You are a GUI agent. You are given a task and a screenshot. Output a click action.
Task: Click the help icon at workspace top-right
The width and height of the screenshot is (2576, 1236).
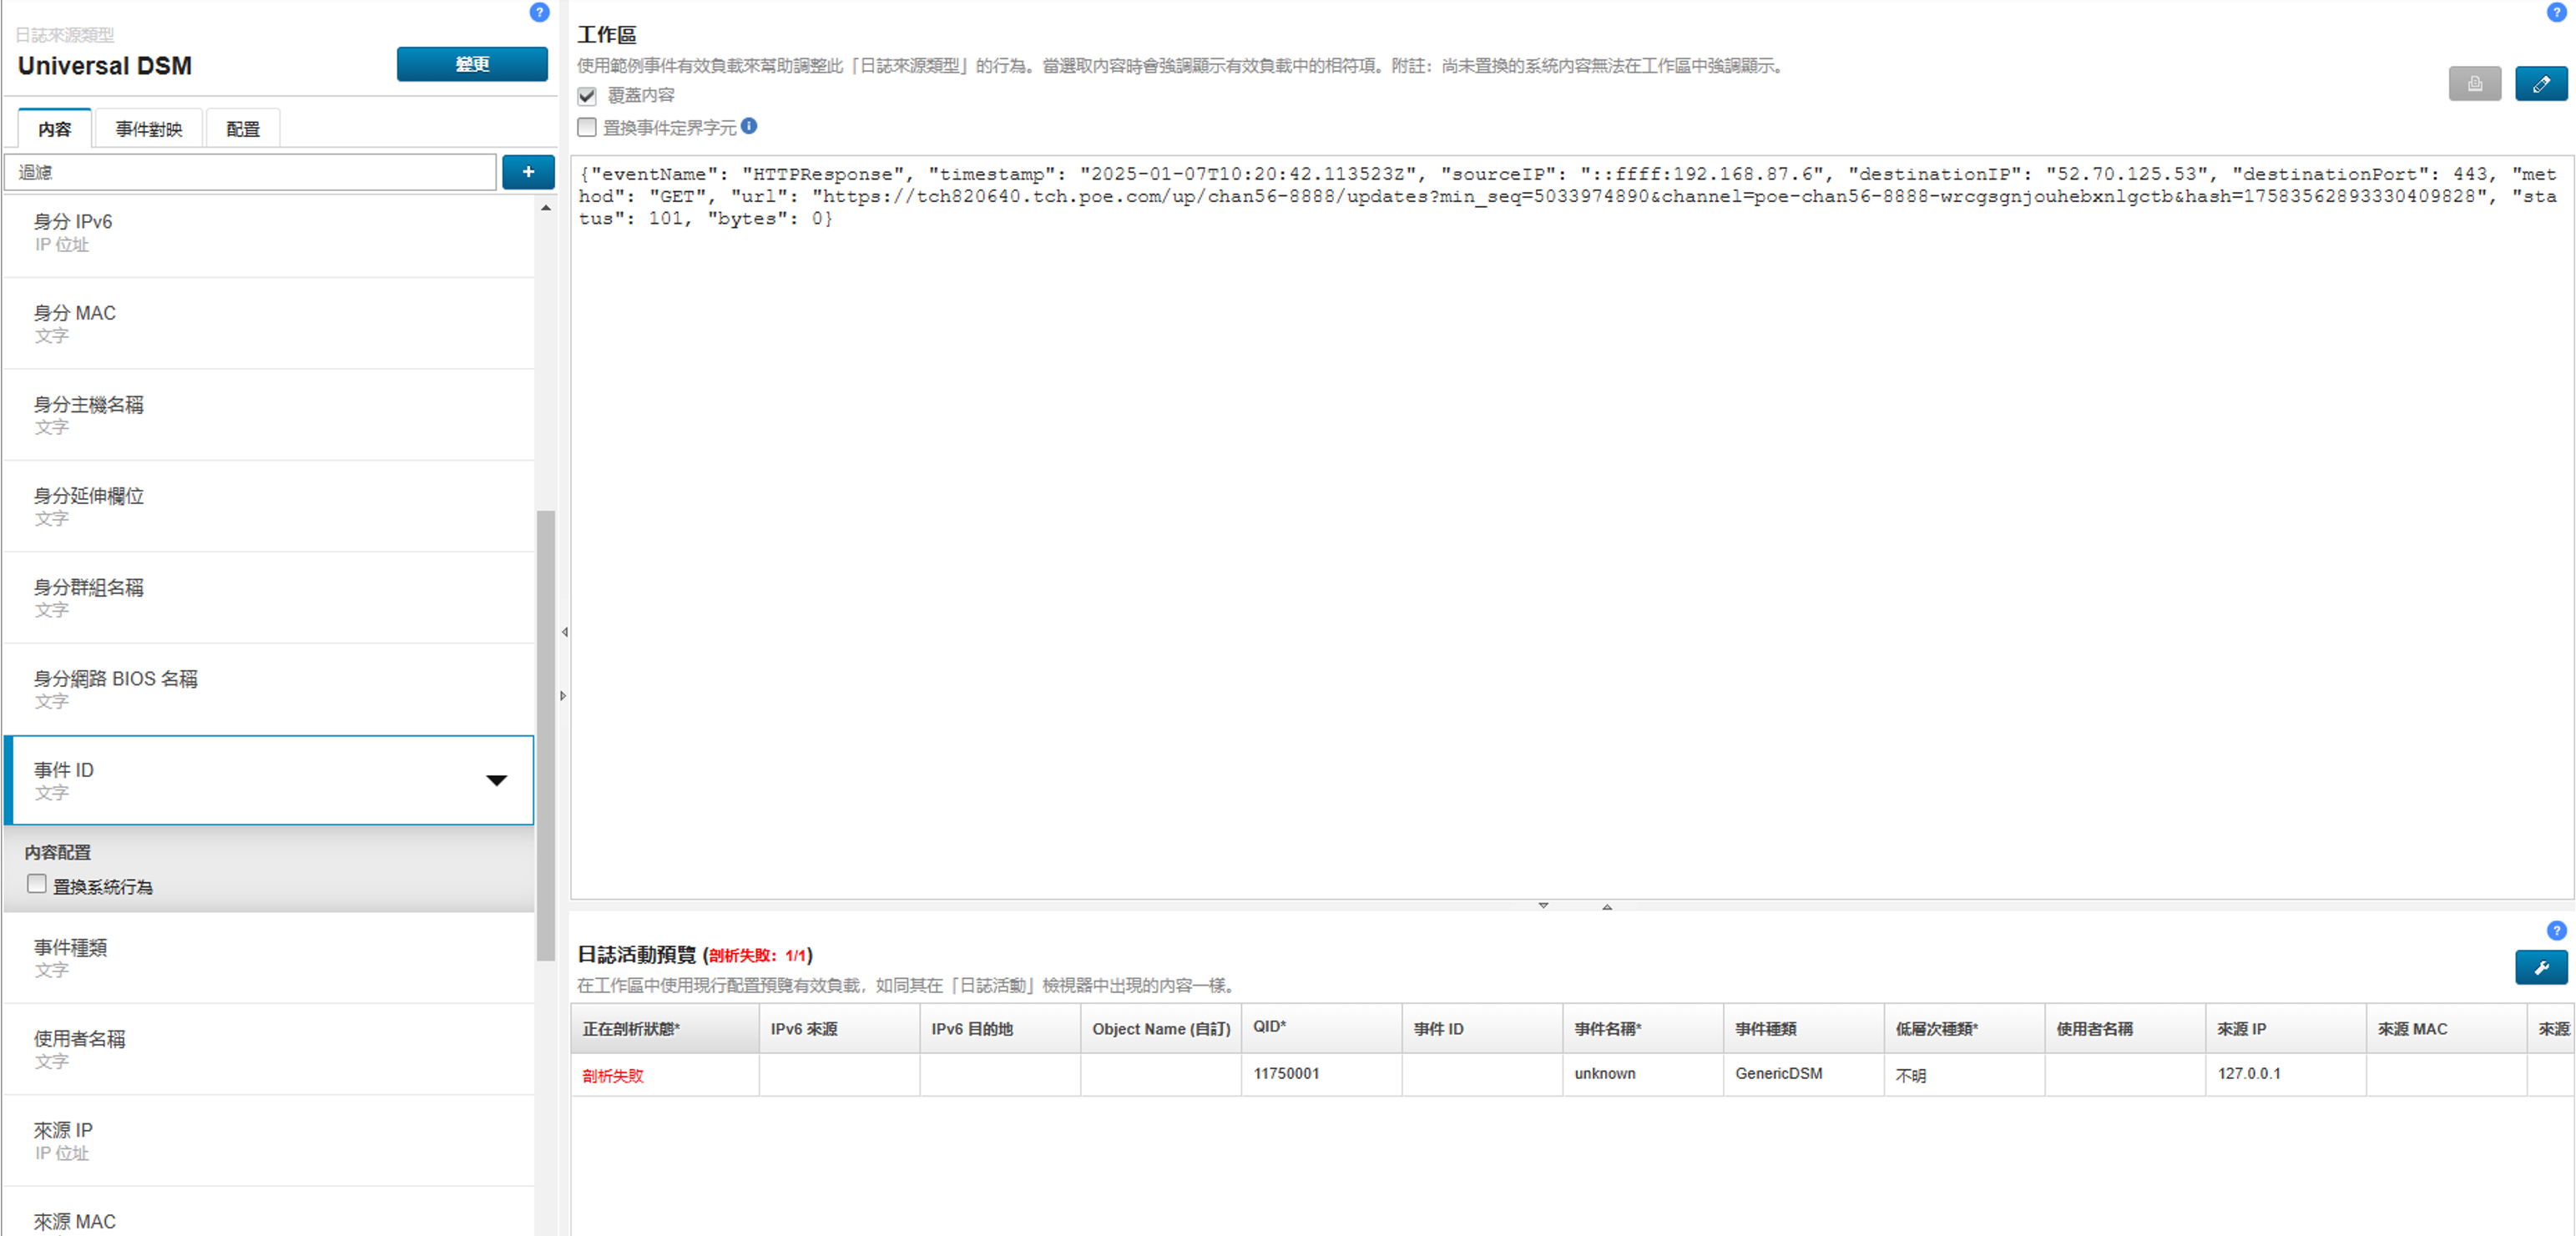pyautogui.click(x=2556, y=12)
